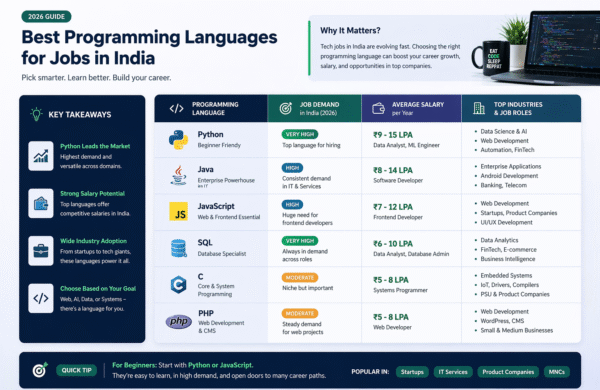Click the Strong Salary Potential heading

(x=92, y=194)
